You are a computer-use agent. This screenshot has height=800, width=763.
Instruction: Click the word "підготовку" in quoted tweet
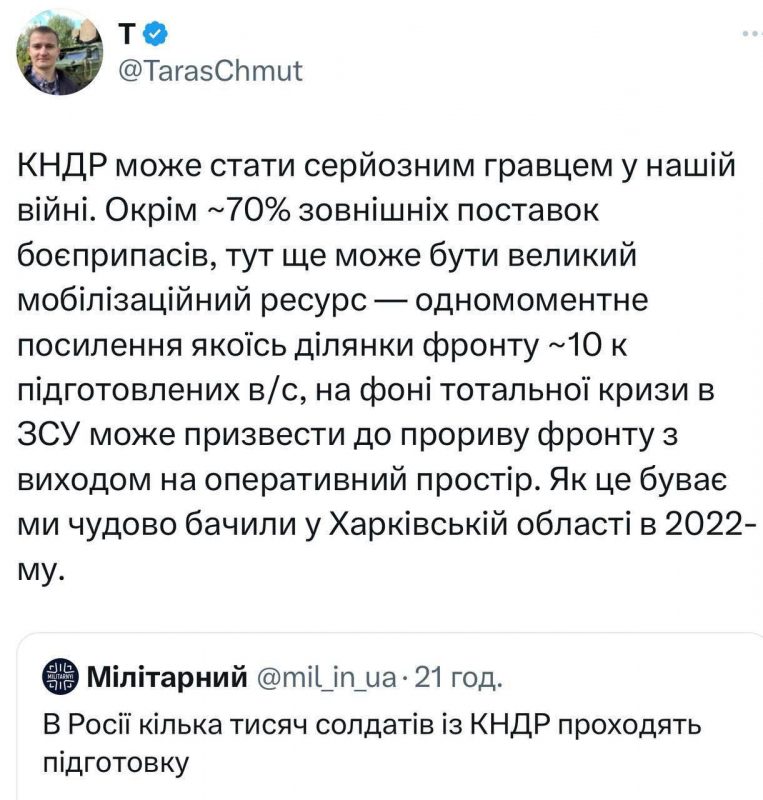click(x=118, y=764)
